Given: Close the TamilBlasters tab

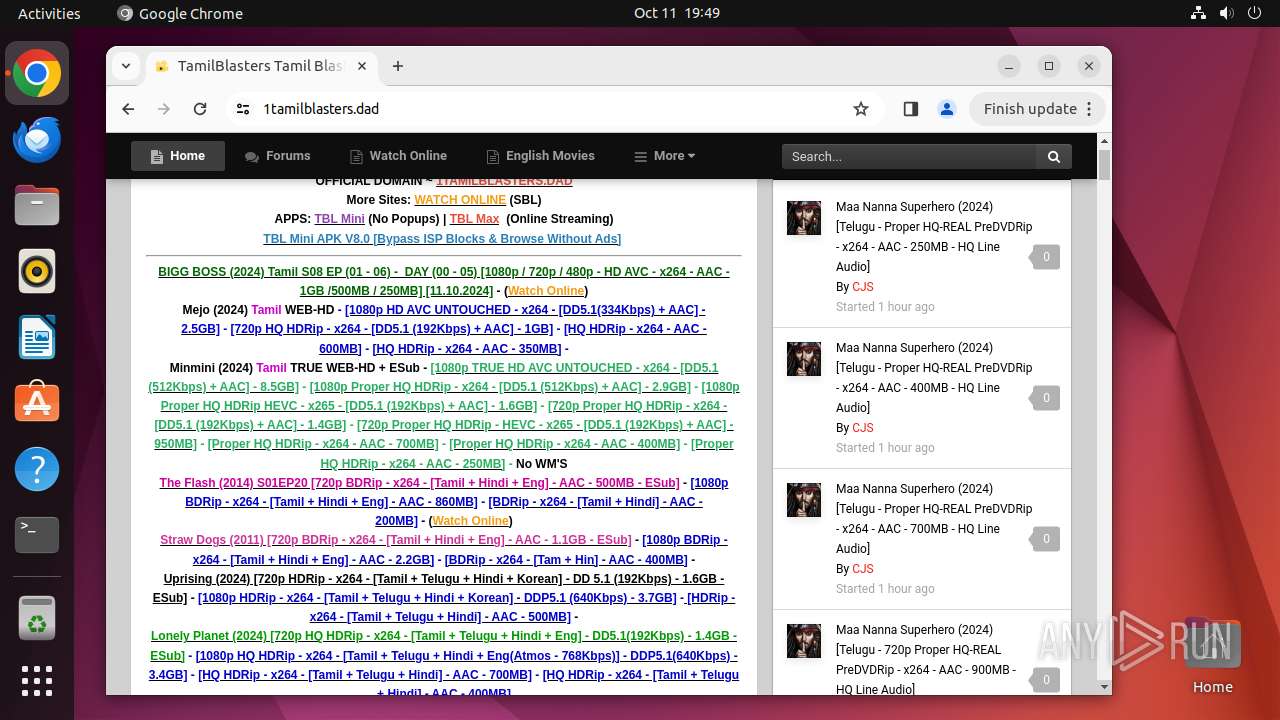Looking at the screenshot, I should (362, 66).
